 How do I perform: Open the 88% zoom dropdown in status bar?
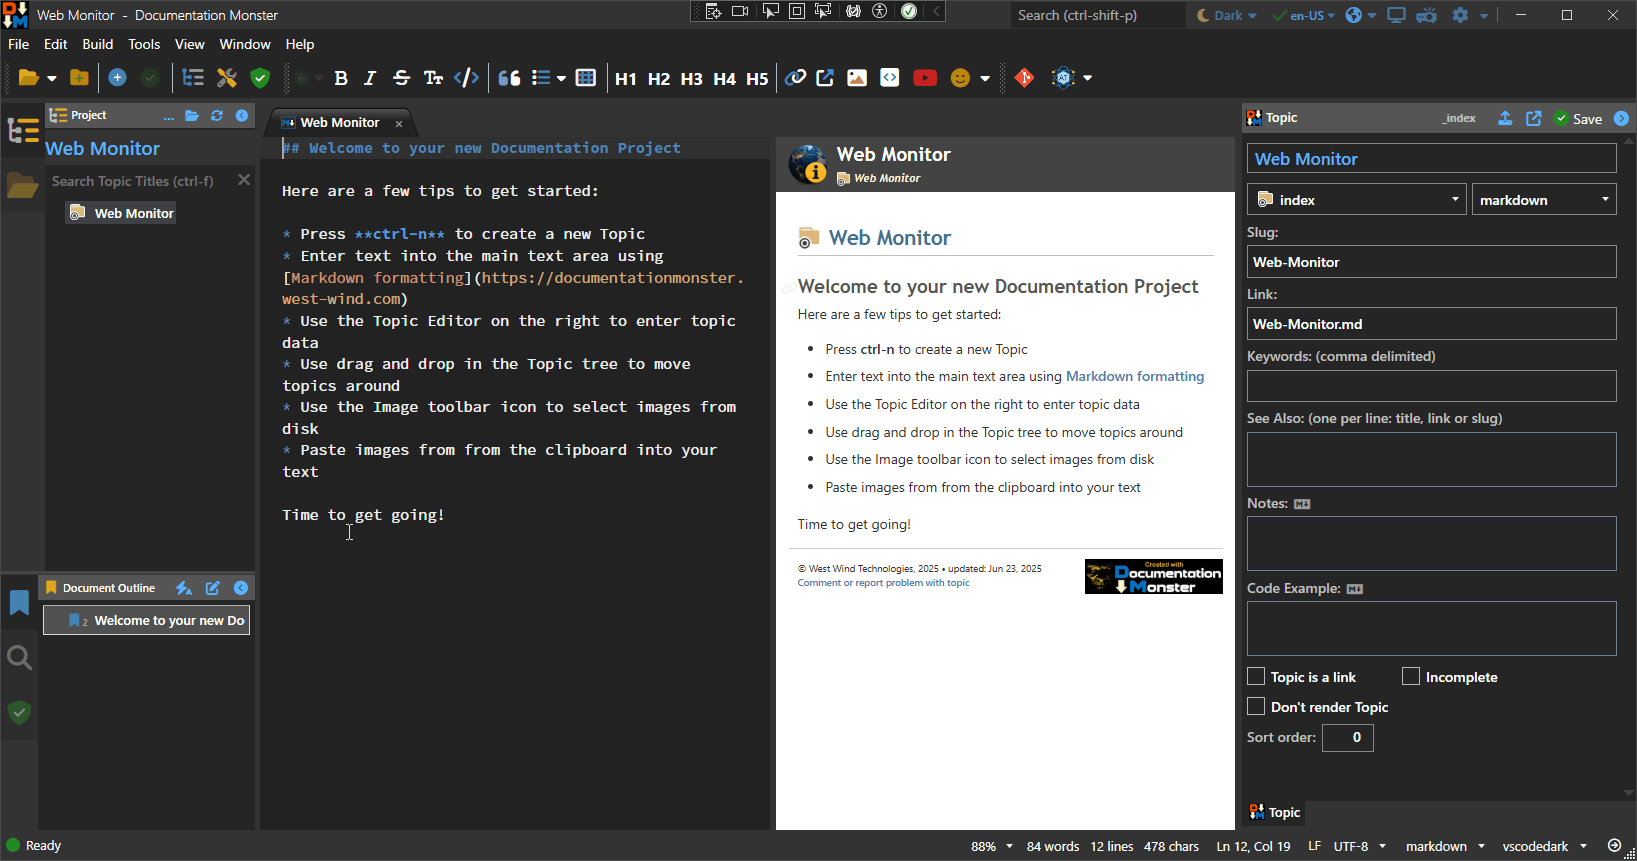[x=992, y=846]
